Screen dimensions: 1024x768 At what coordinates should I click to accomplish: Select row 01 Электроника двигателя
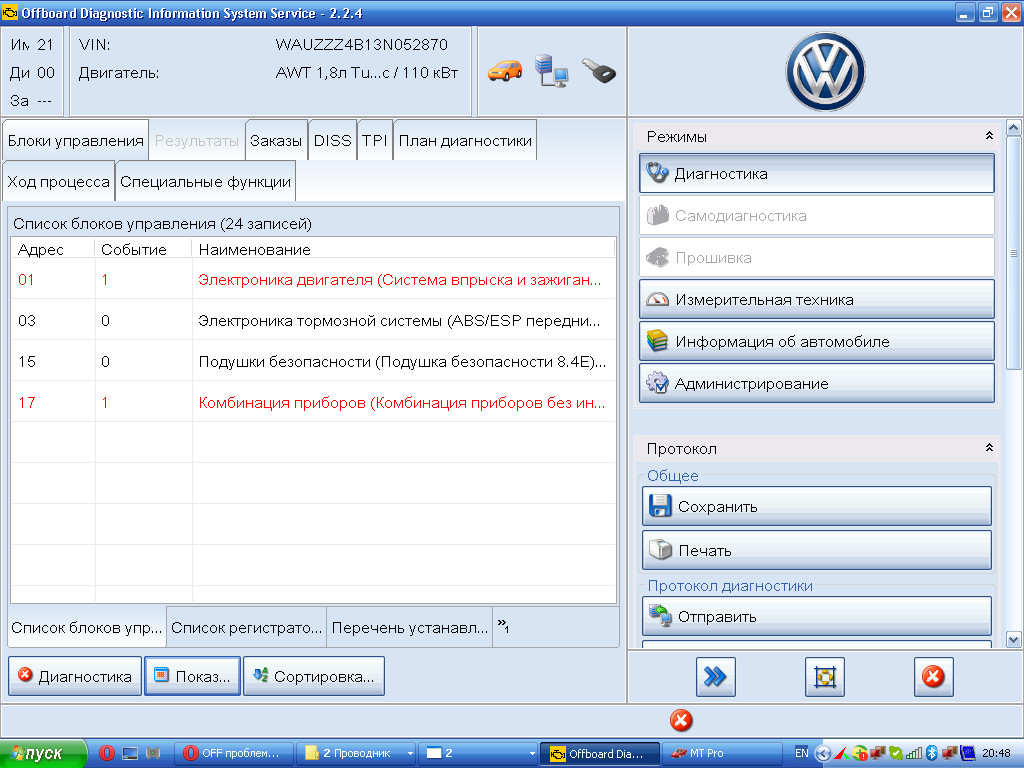[x=313, y=280]
